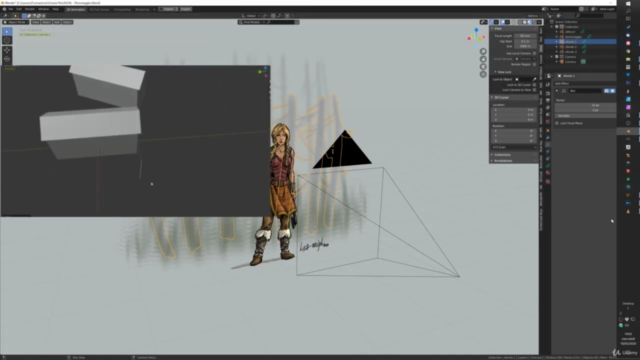Enable Lock to 3D Cursor checkbox
This screenshot has height=360, width=640.
534,85
